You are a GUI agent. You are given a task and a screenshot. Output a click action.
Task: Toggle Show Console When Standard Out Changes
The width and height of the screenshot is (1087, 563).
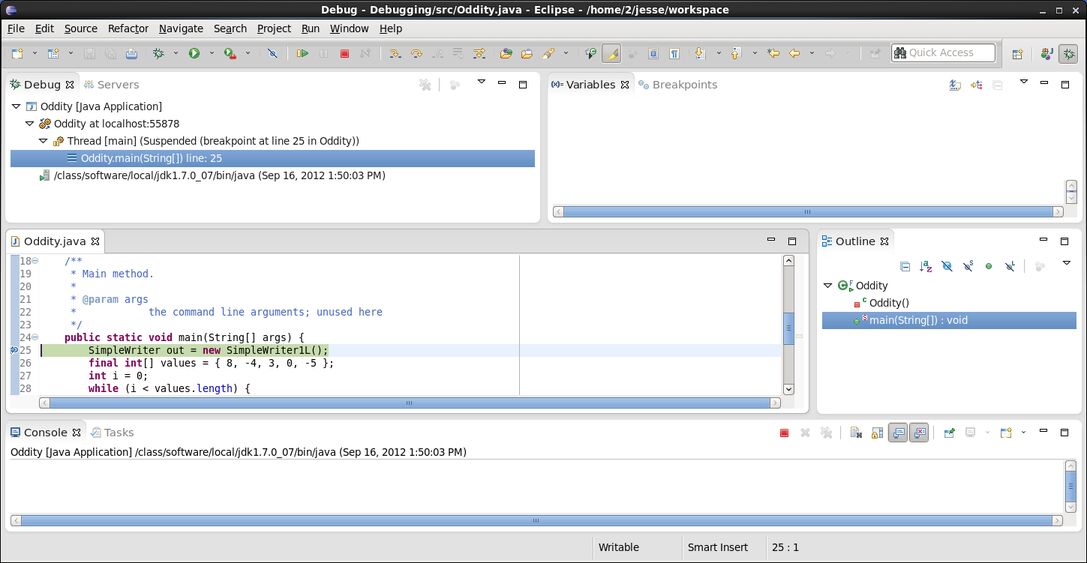(x=898, y=433)
